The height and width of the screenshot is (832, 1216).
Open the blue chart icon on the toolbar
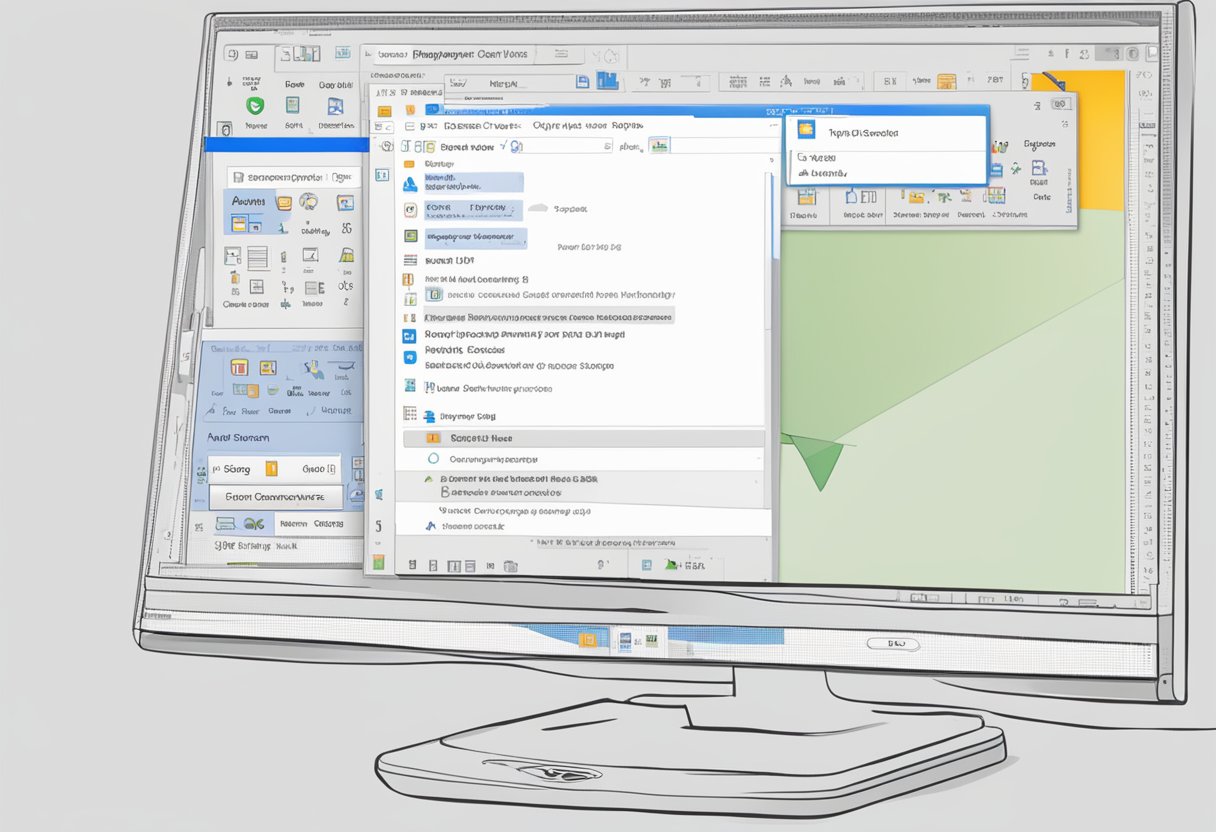(608, 80)
